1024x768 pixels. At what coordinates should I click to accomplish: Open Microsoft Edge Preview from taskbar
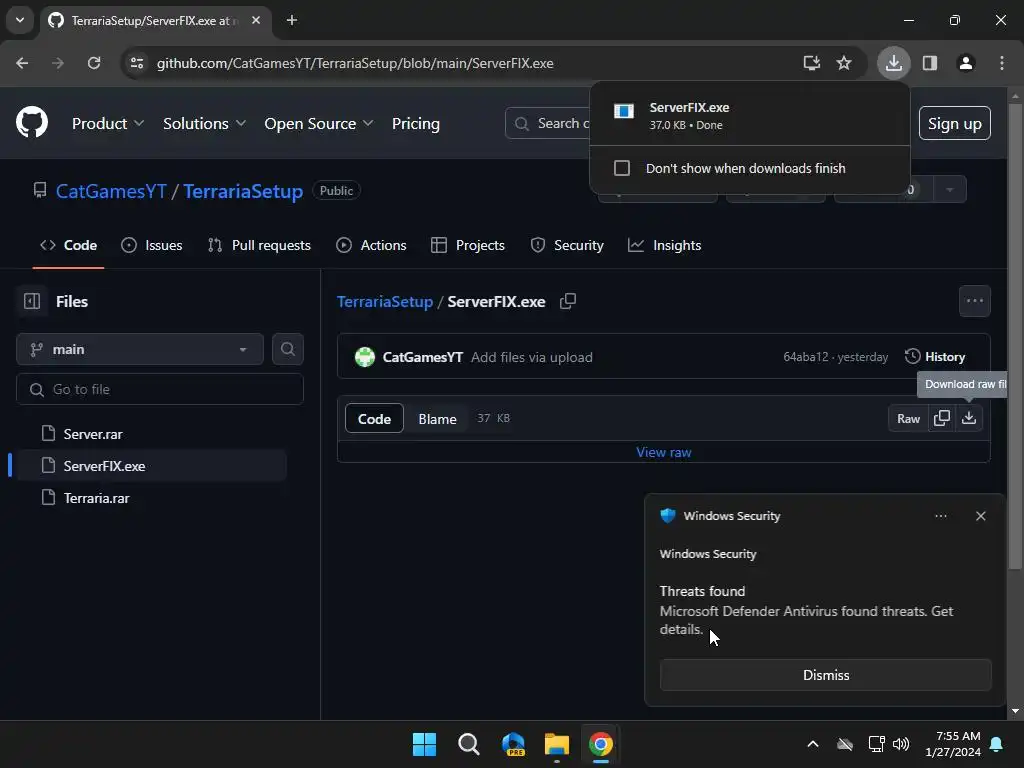coord(513,744)
